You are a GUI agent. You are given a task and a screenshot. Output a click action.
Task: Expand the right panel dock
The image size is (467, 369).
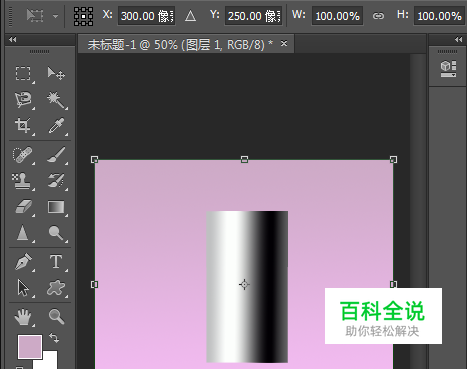click(x=458, y=39)
